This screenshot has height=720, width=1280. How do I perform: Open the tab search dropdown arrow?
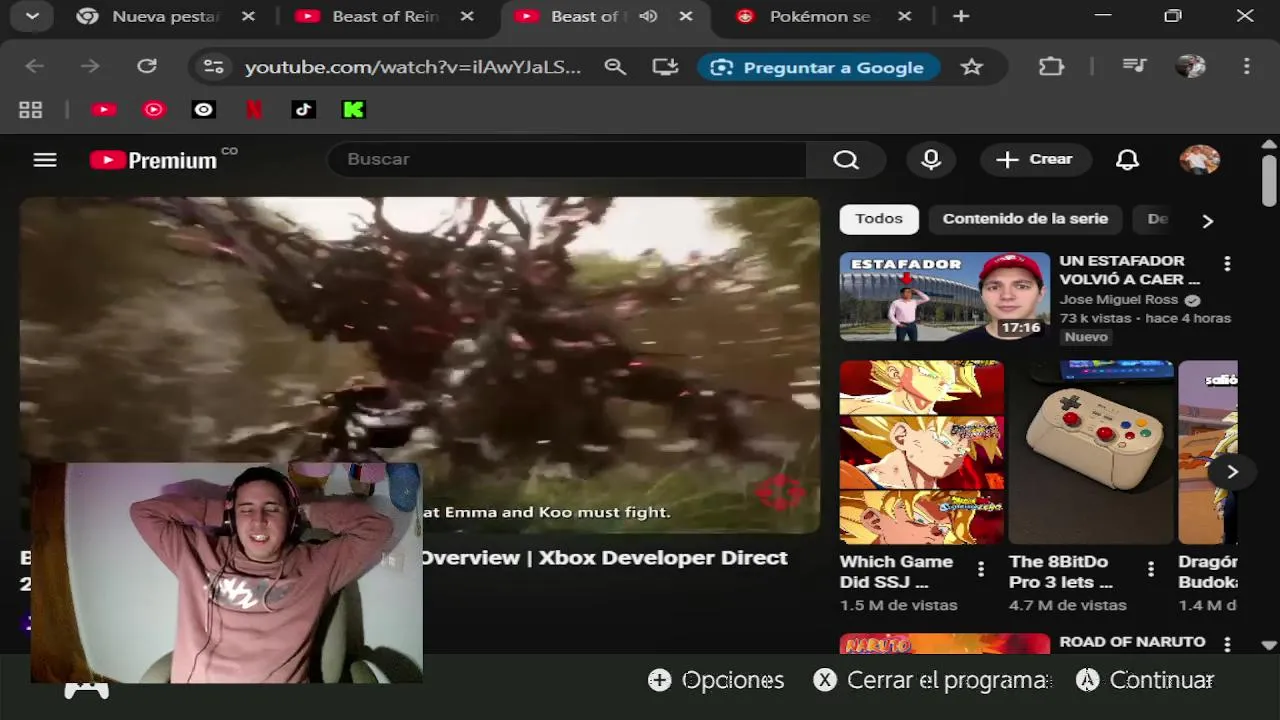[x=33, y=16]
